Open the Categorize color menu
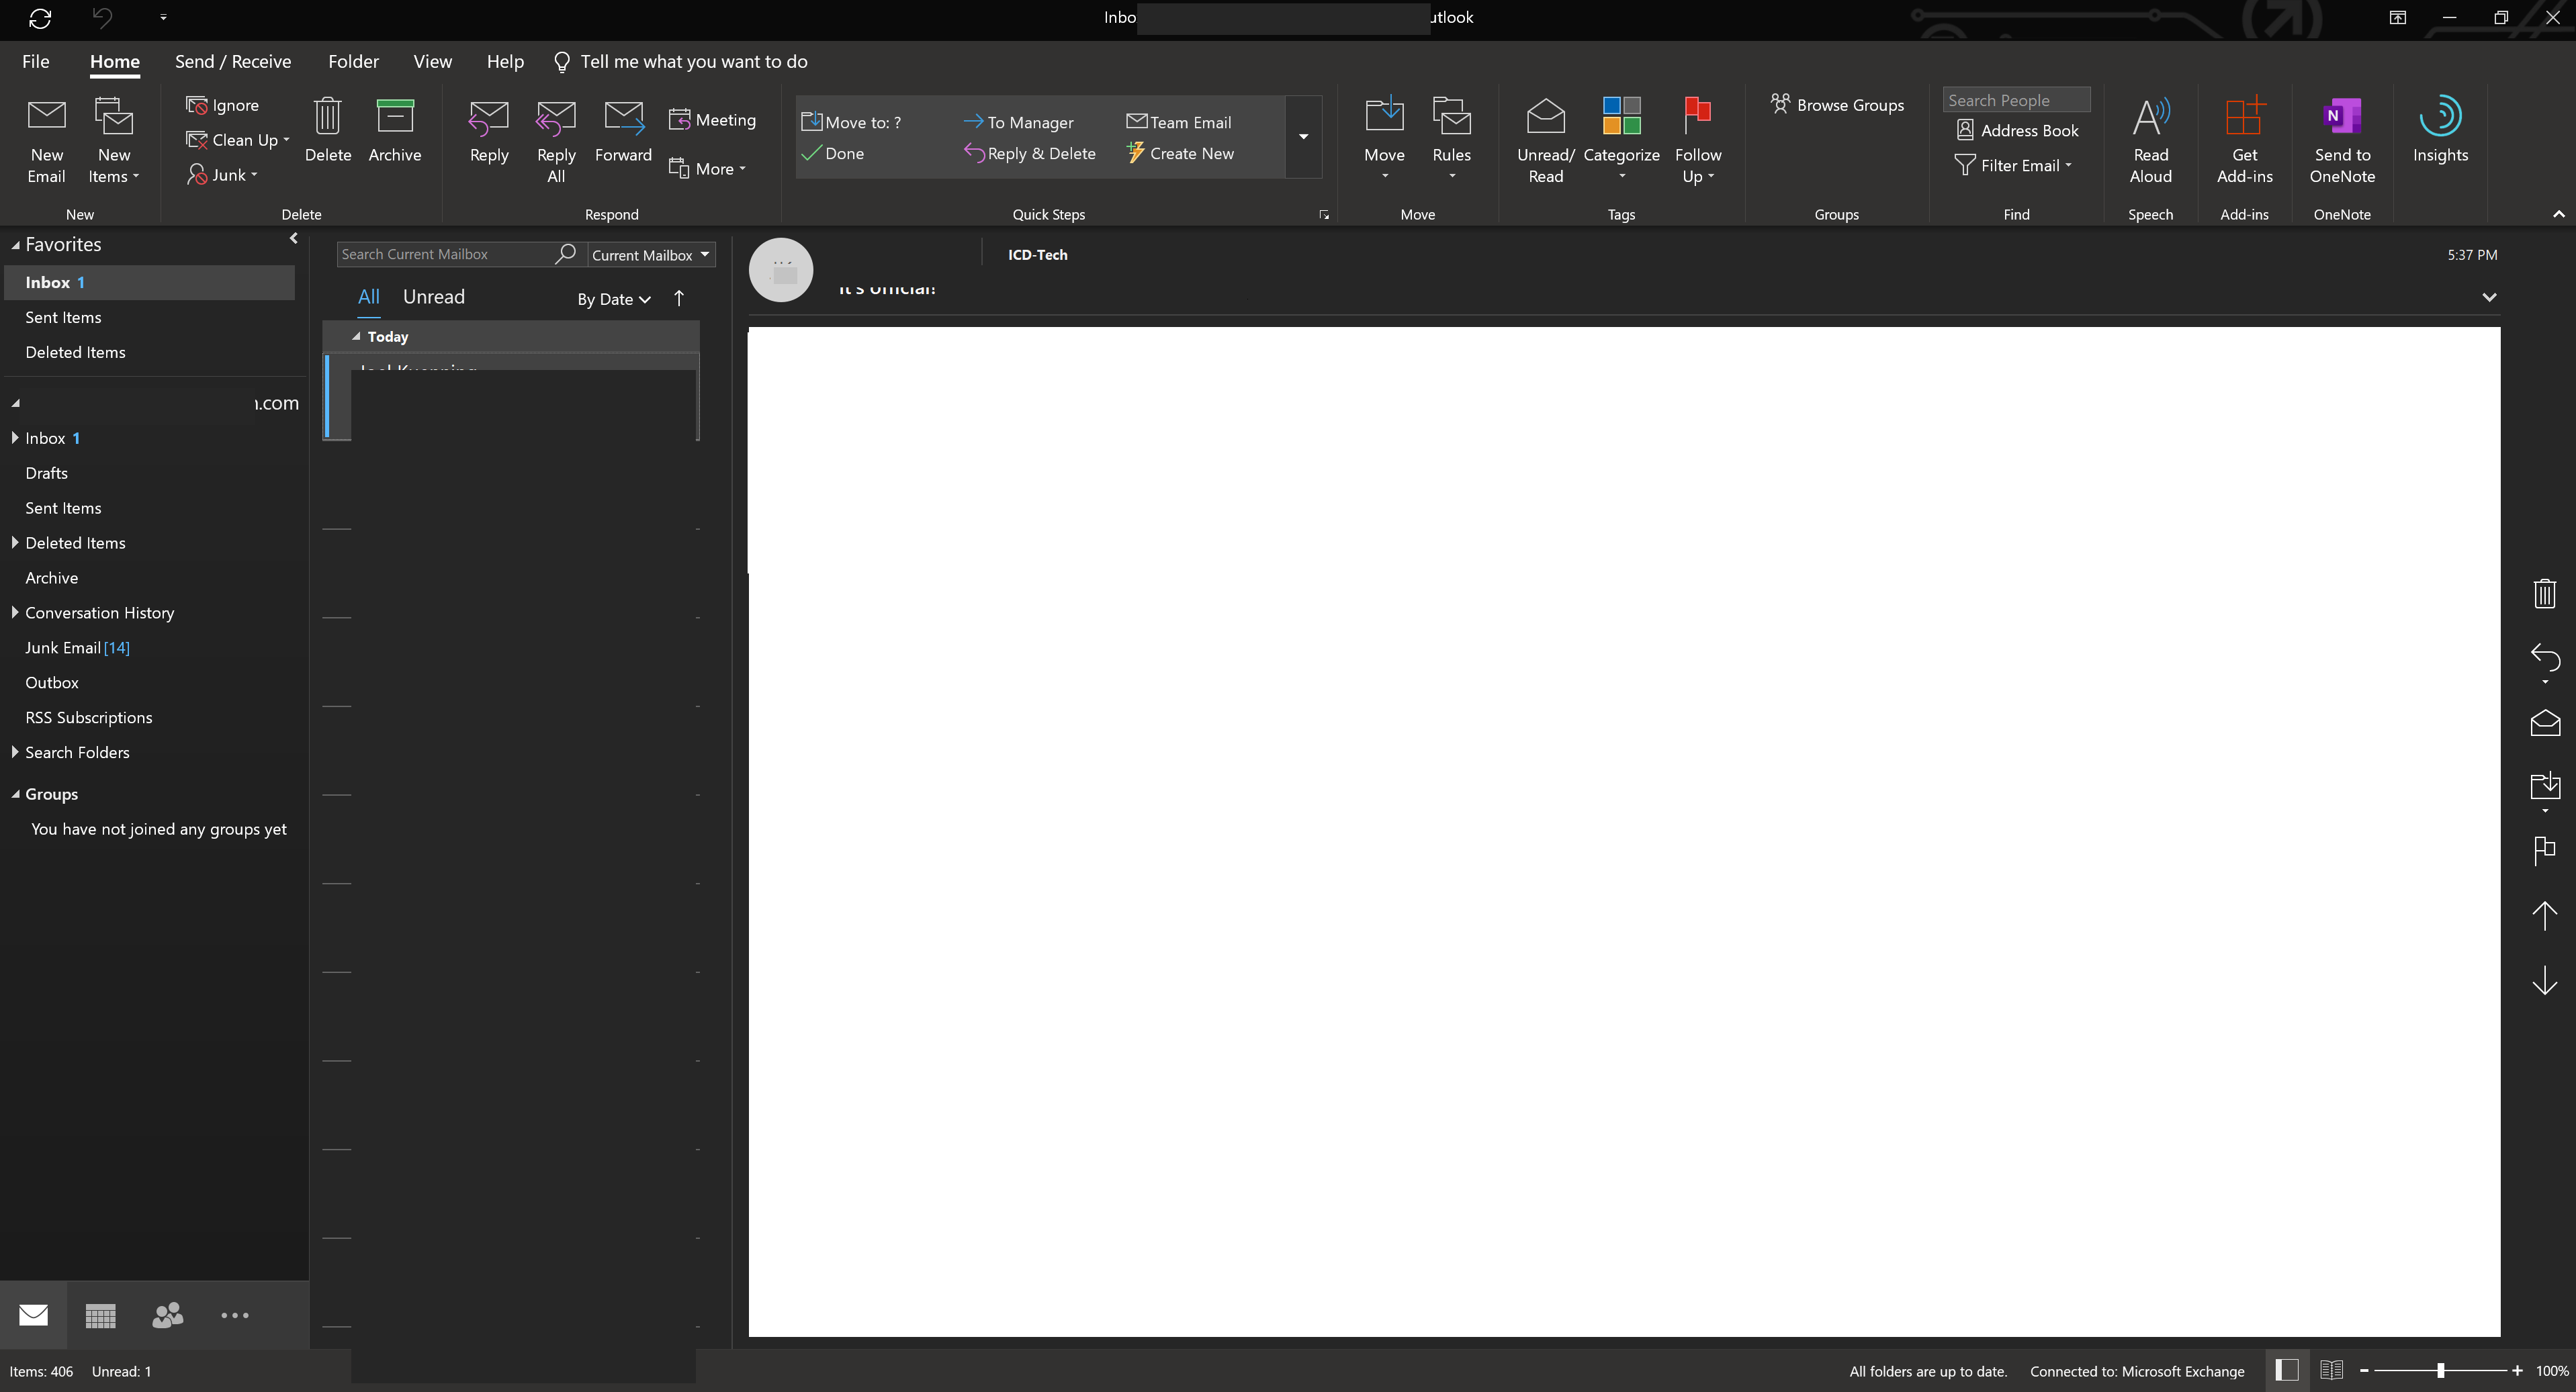 click(1621, 140)
